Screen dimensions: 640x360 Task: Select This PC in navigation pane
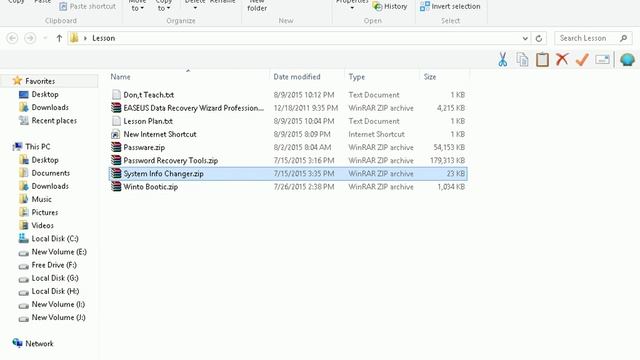point(38,147)
